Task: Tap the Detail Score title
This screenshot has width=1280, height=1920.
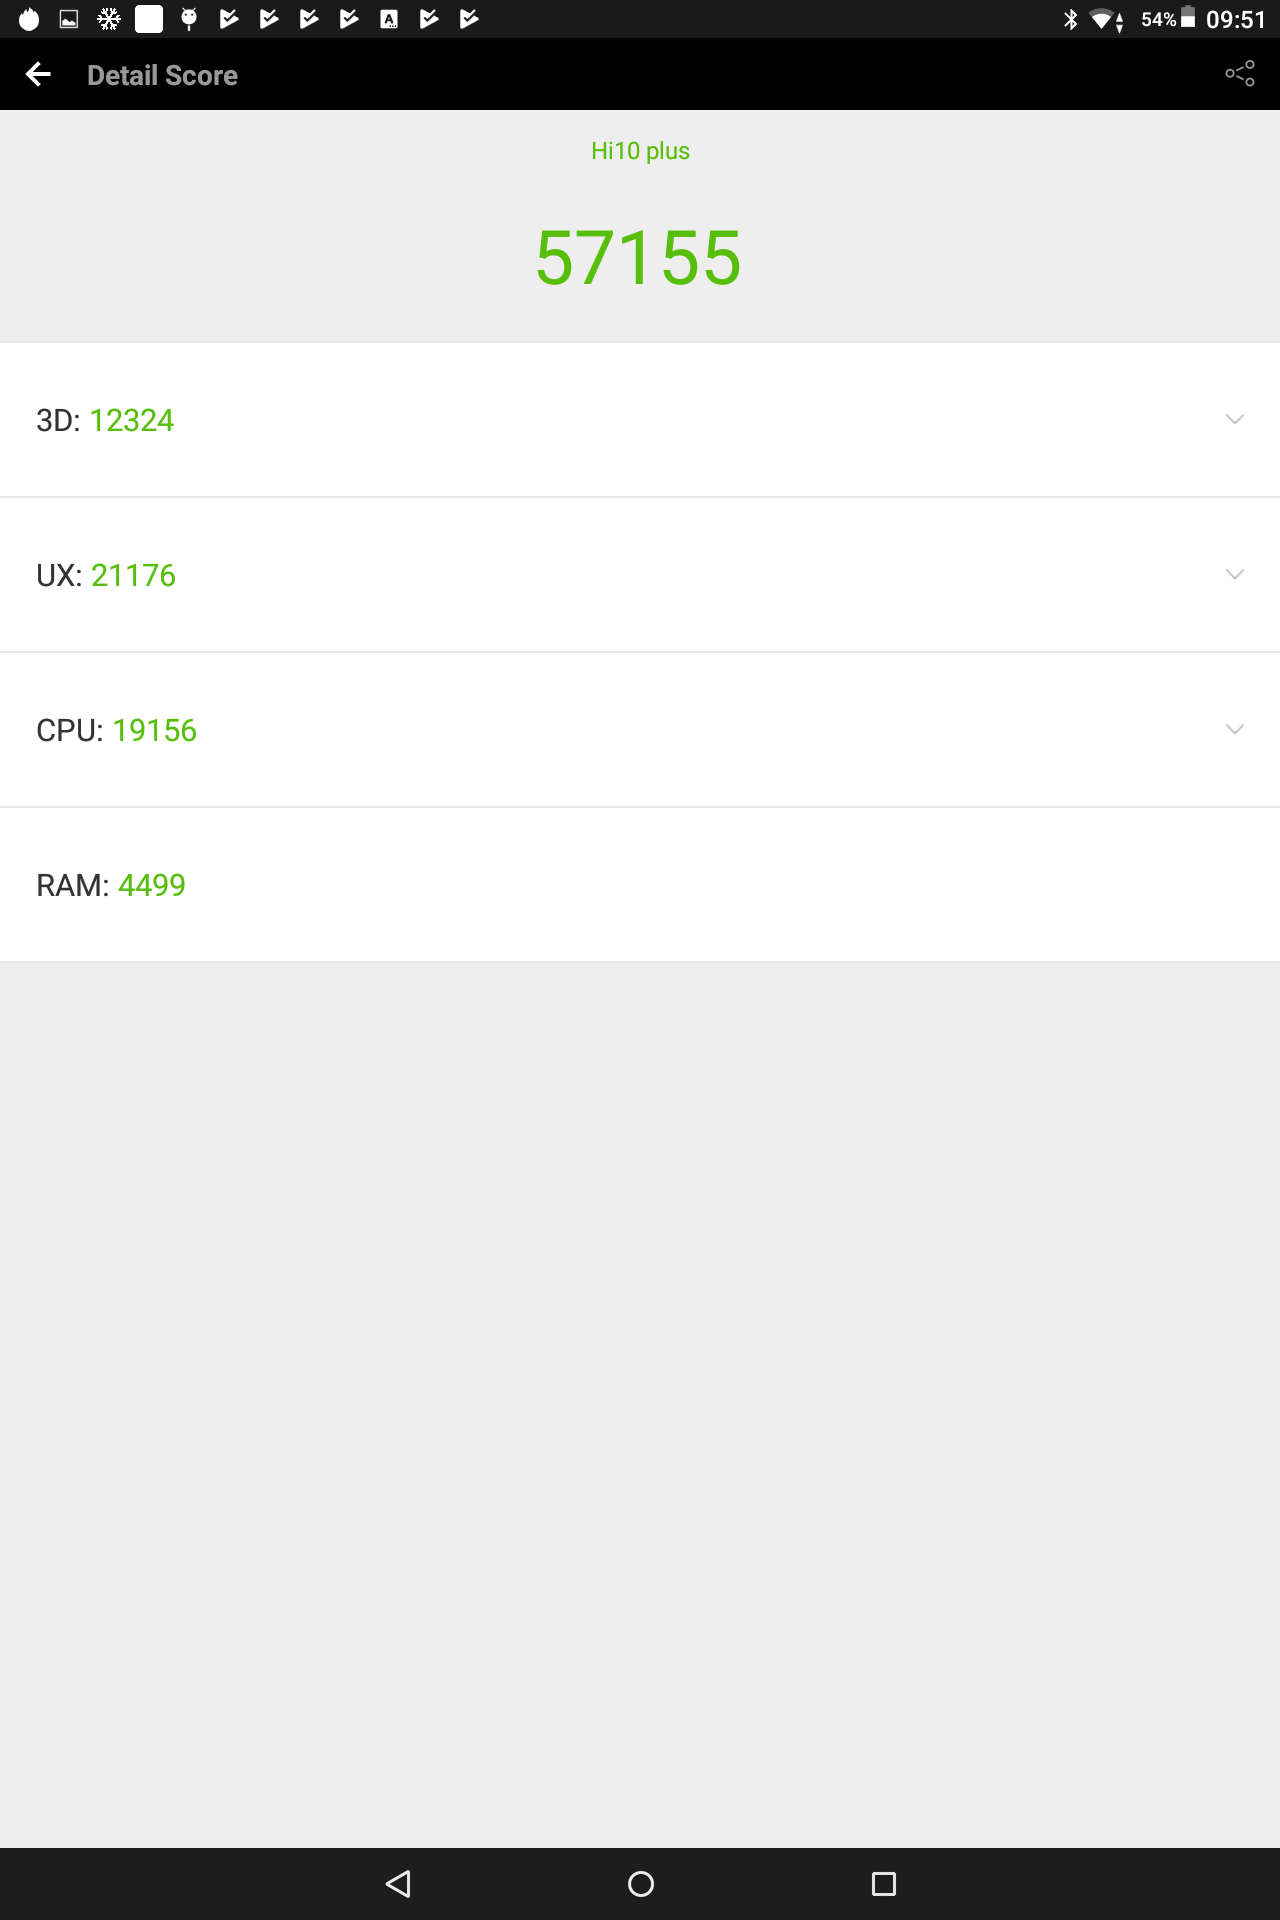Action: (x=162, y=75)
